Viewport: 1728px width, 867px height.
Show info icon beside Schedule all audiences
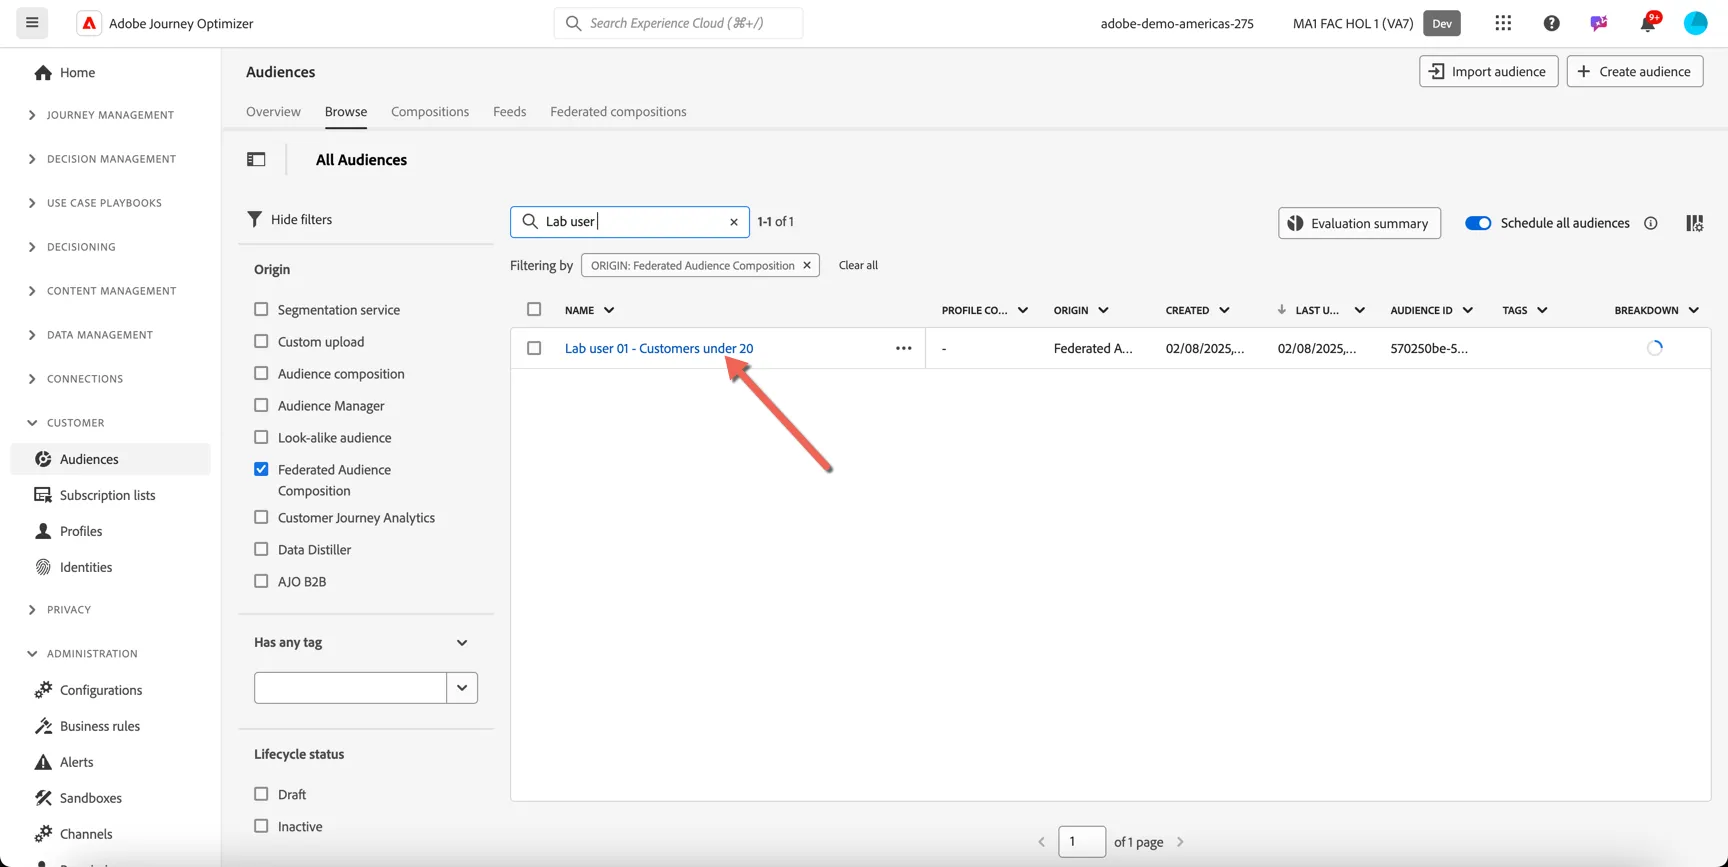(x=1650, y=223)
